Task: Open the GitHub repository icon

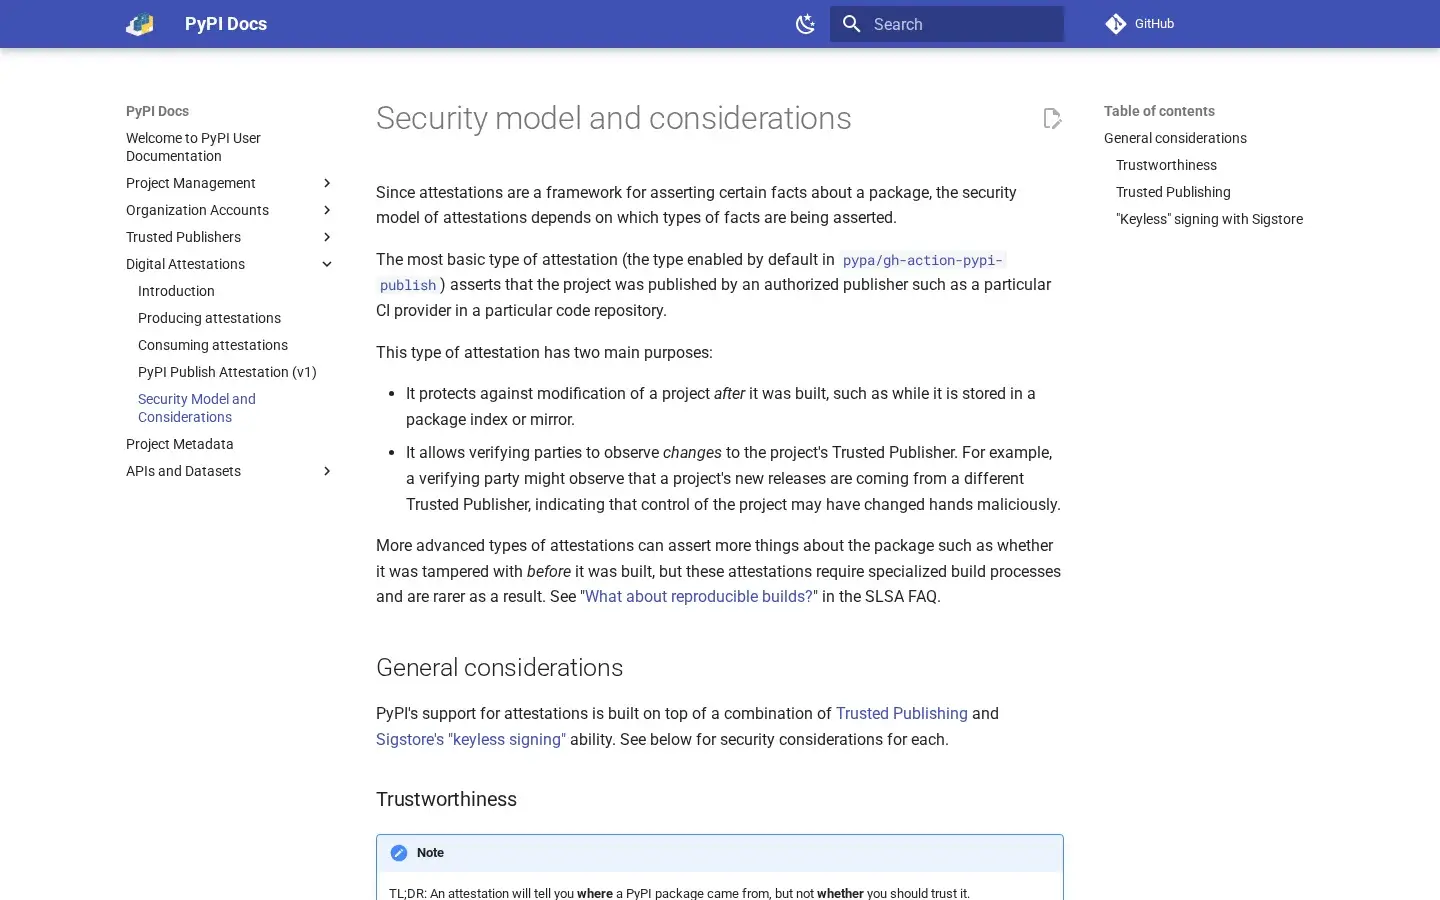Action: 1116,24
